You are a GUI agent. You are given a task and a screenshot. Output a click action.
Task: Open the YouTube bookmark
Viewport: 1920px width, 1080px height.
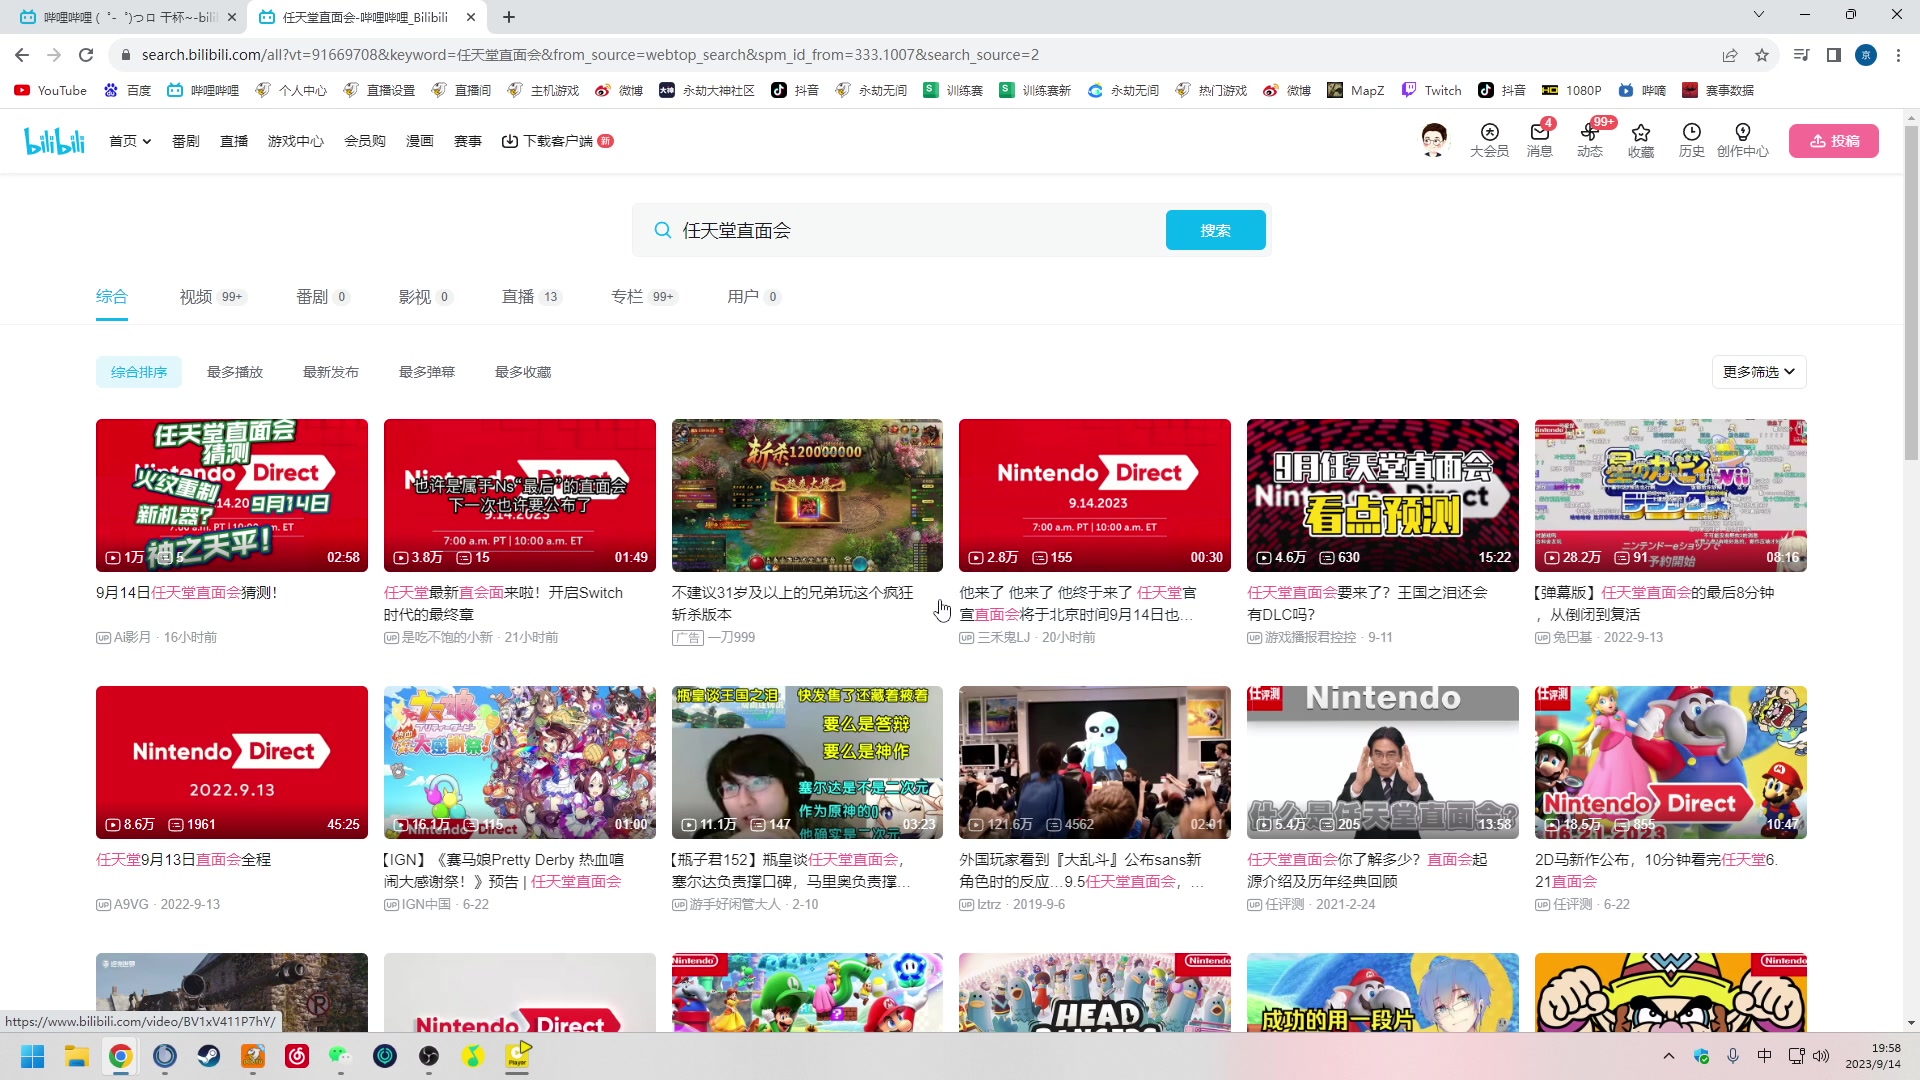point(50,90)
